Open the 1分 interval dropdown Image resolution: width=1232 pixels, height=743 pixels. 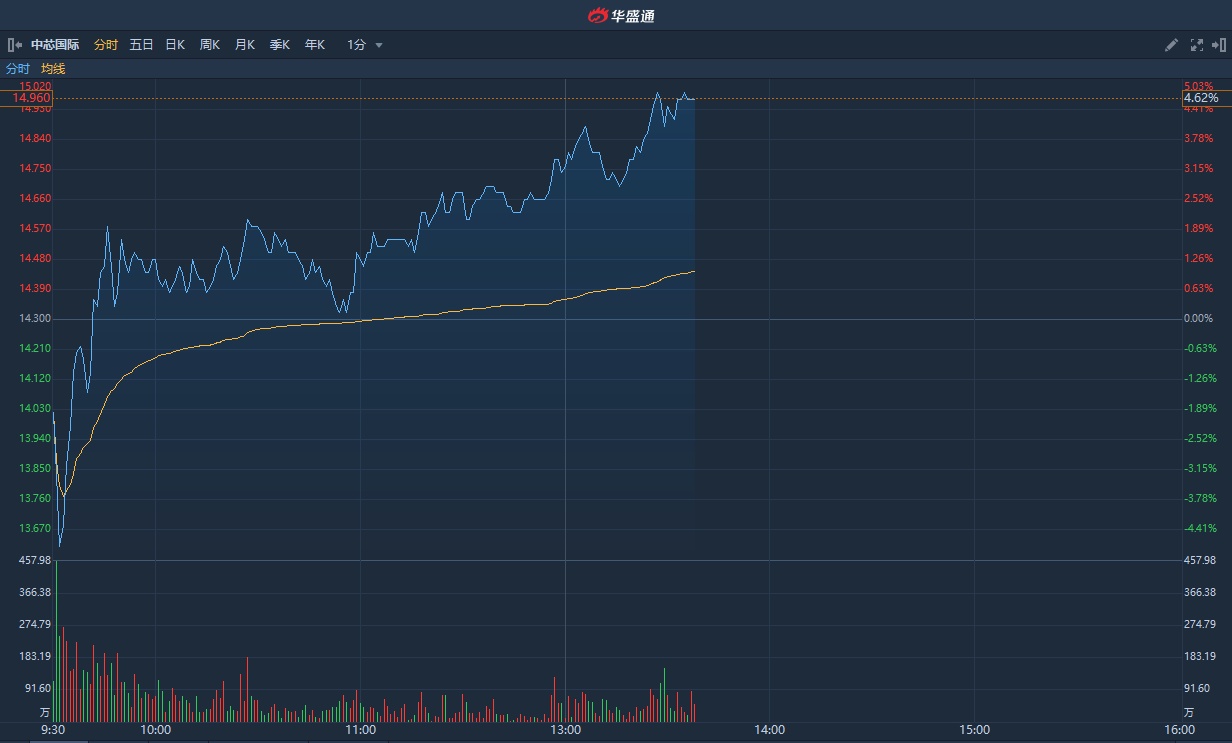365,45
